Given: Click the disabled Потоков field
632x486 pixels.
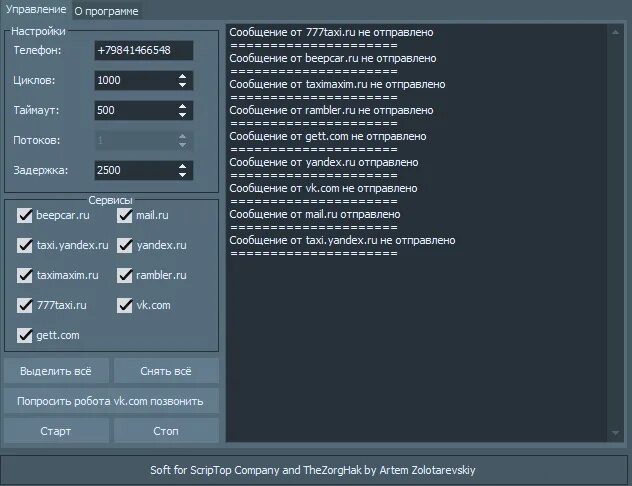Looking at the screenshot, I should 143,140.
